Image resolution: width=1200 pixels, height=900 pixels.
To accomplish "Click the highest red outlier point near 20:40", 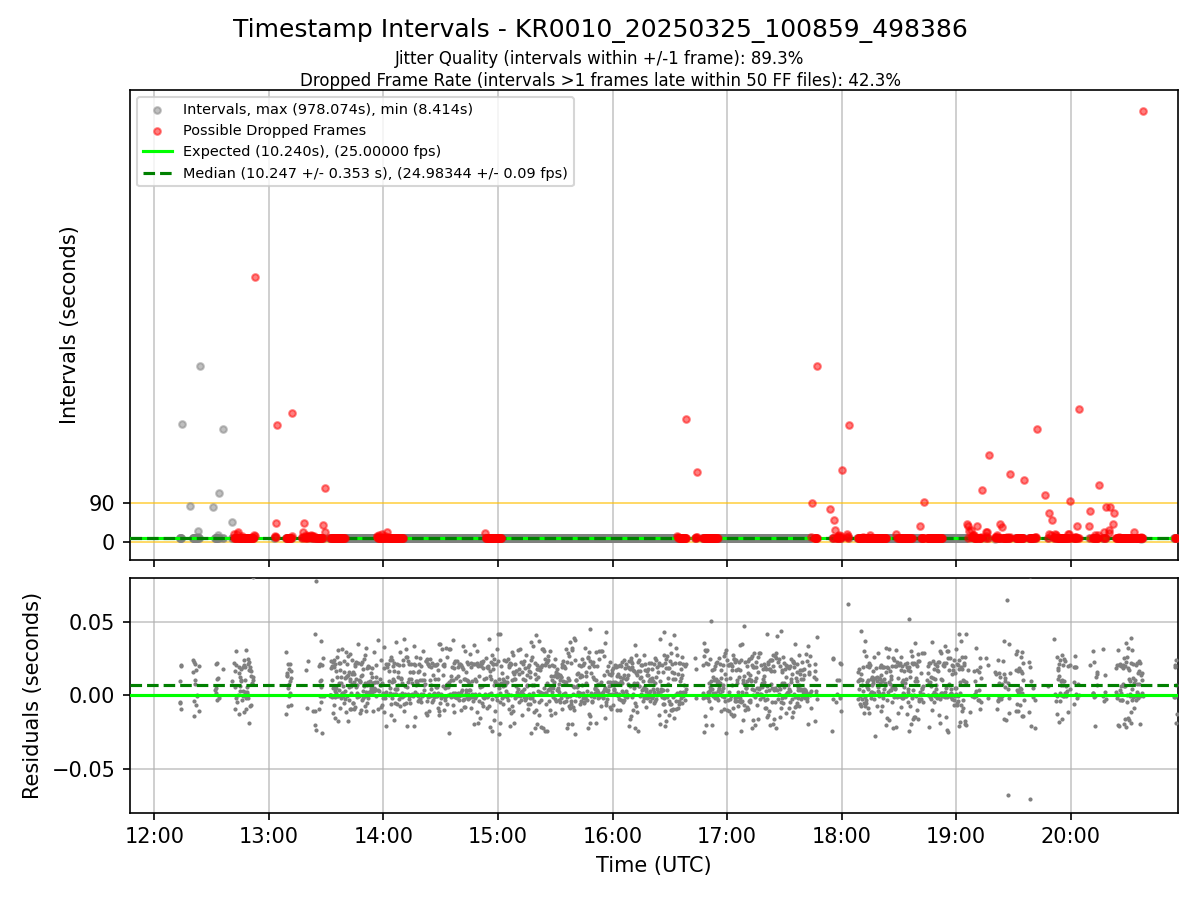I will pos(1143,111).
